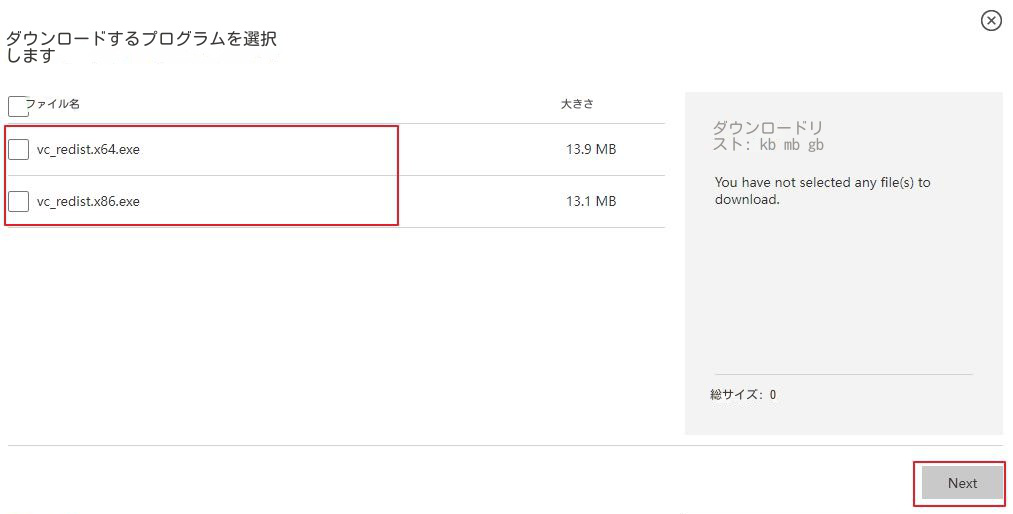1013x514 pixels.
Task: Click the word download in the message
Action: pos(747,200)
